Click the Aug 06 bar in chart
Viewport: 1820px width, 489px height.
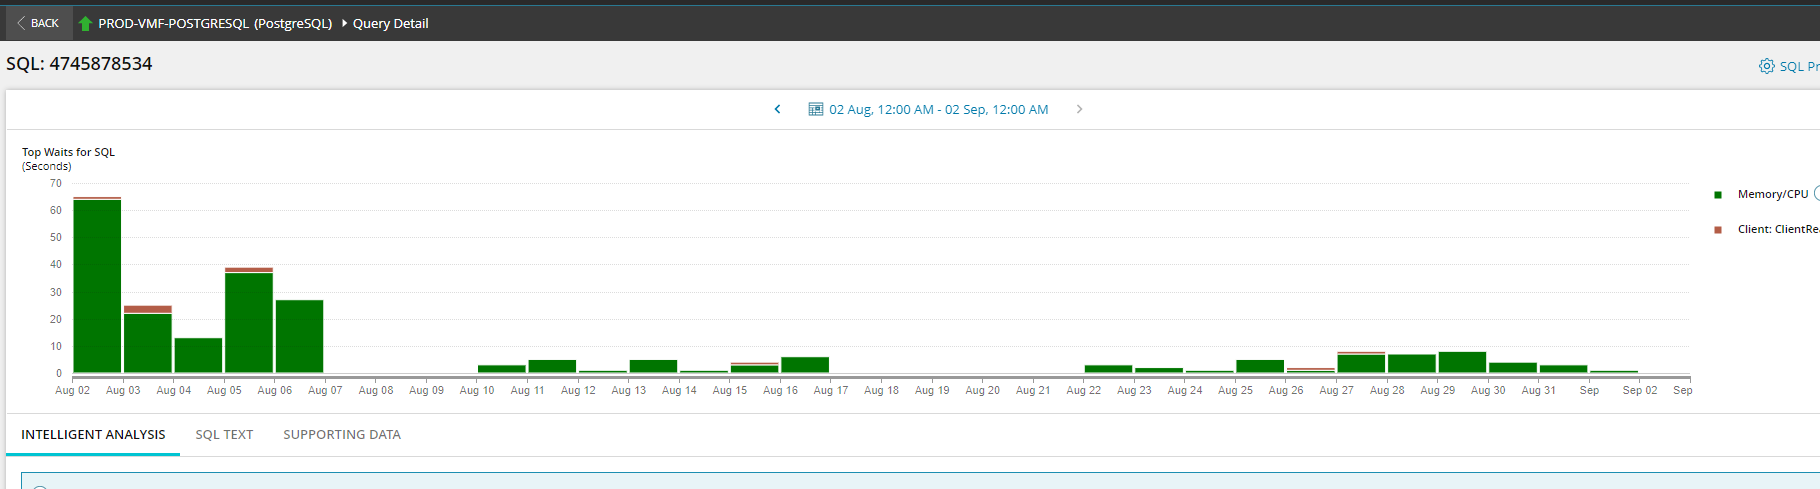click(299, 336)
